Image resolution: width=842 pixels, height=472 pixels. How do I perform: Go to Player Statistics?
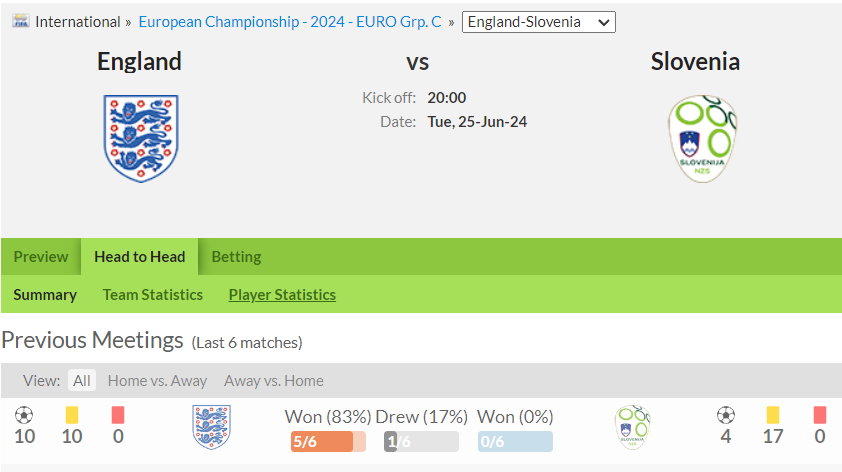[x=282, y=295]
